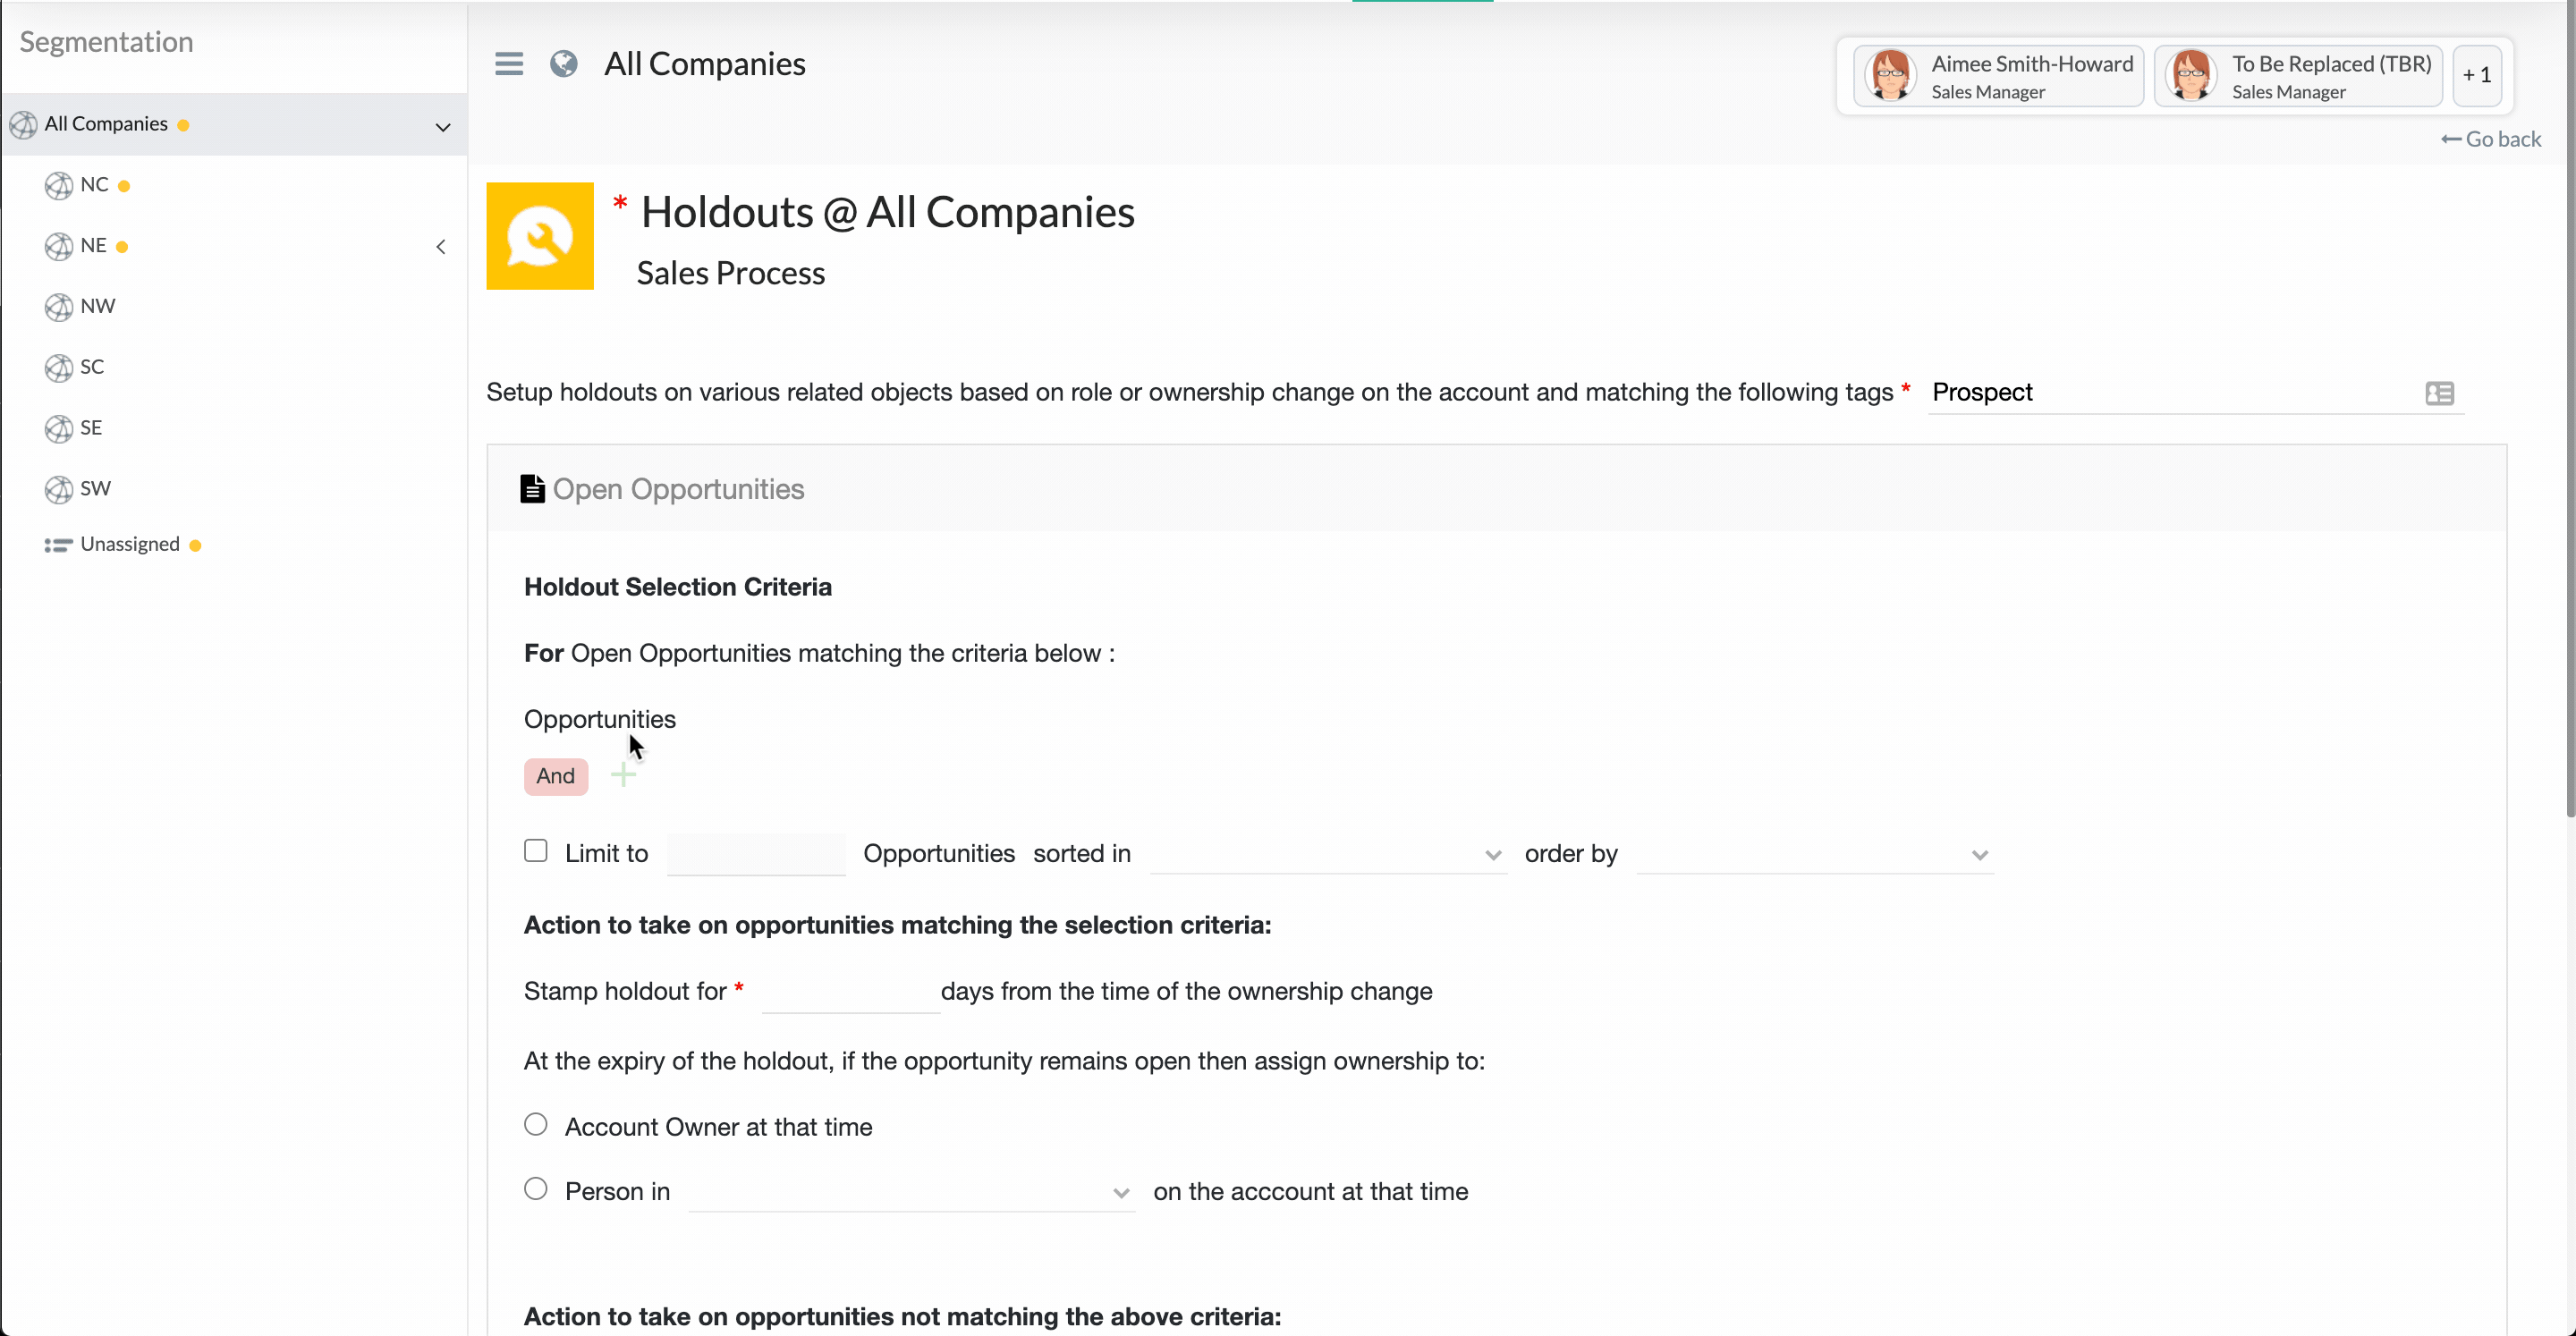This screenshot has width=2576, height=1336.
Task: Expand the NE territory arrow
Action: [441, 246]
